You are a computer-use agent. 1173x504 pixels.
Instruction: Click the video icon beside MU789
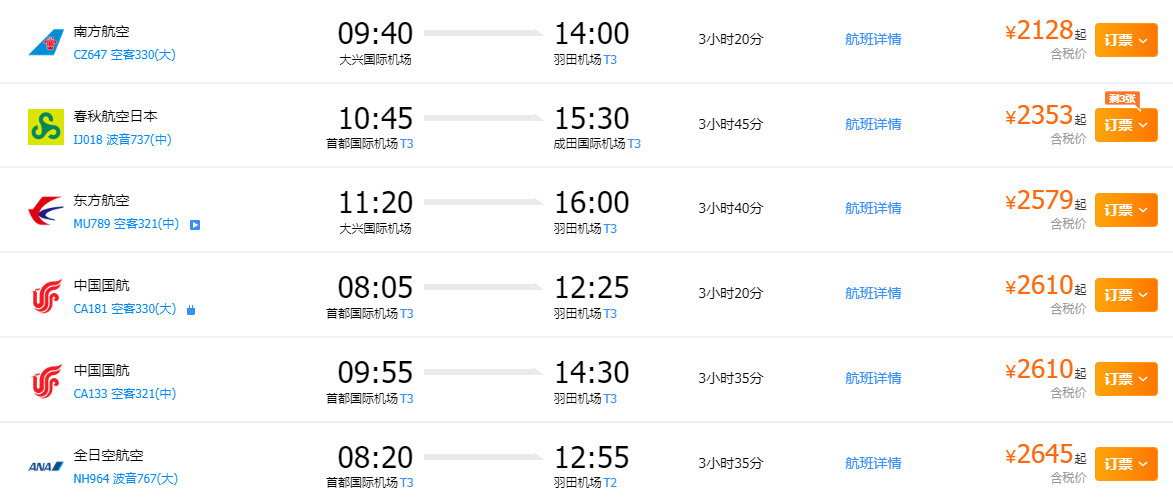click(195, 224)
